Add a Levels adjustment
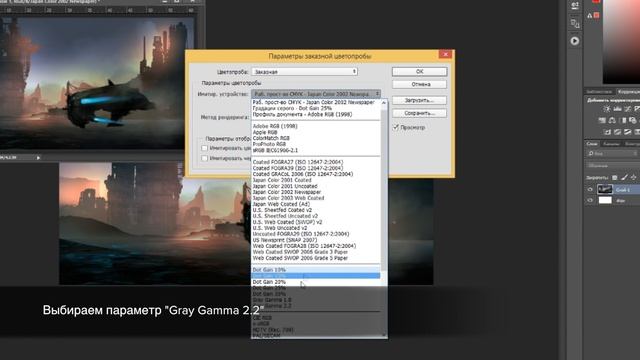 pos(617,109)
